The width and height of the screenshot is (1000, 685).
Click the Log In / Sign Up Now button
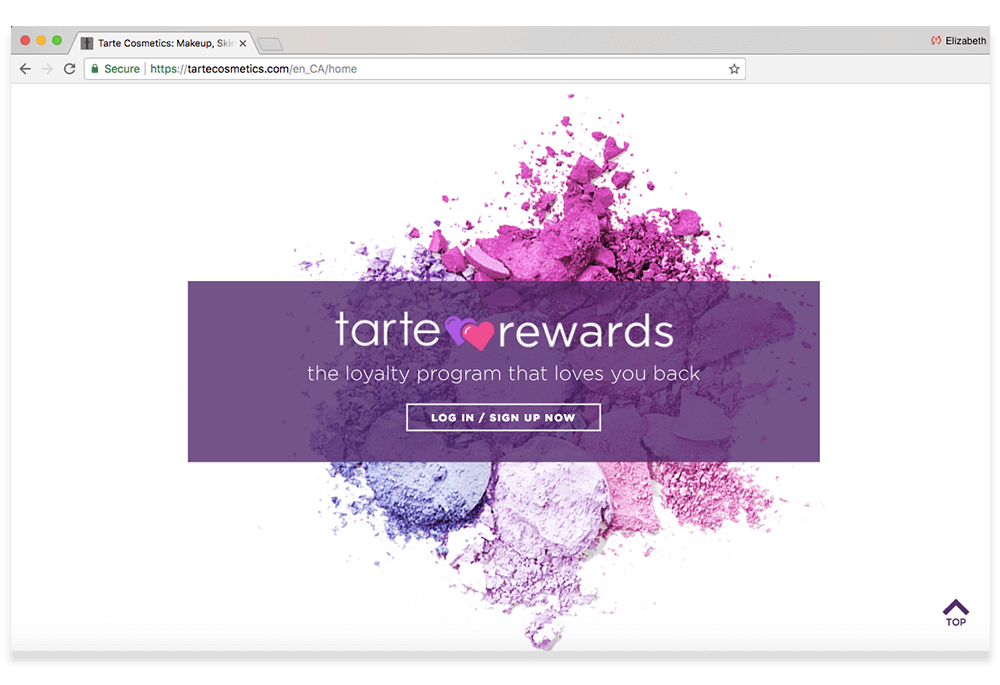[503, 417]
